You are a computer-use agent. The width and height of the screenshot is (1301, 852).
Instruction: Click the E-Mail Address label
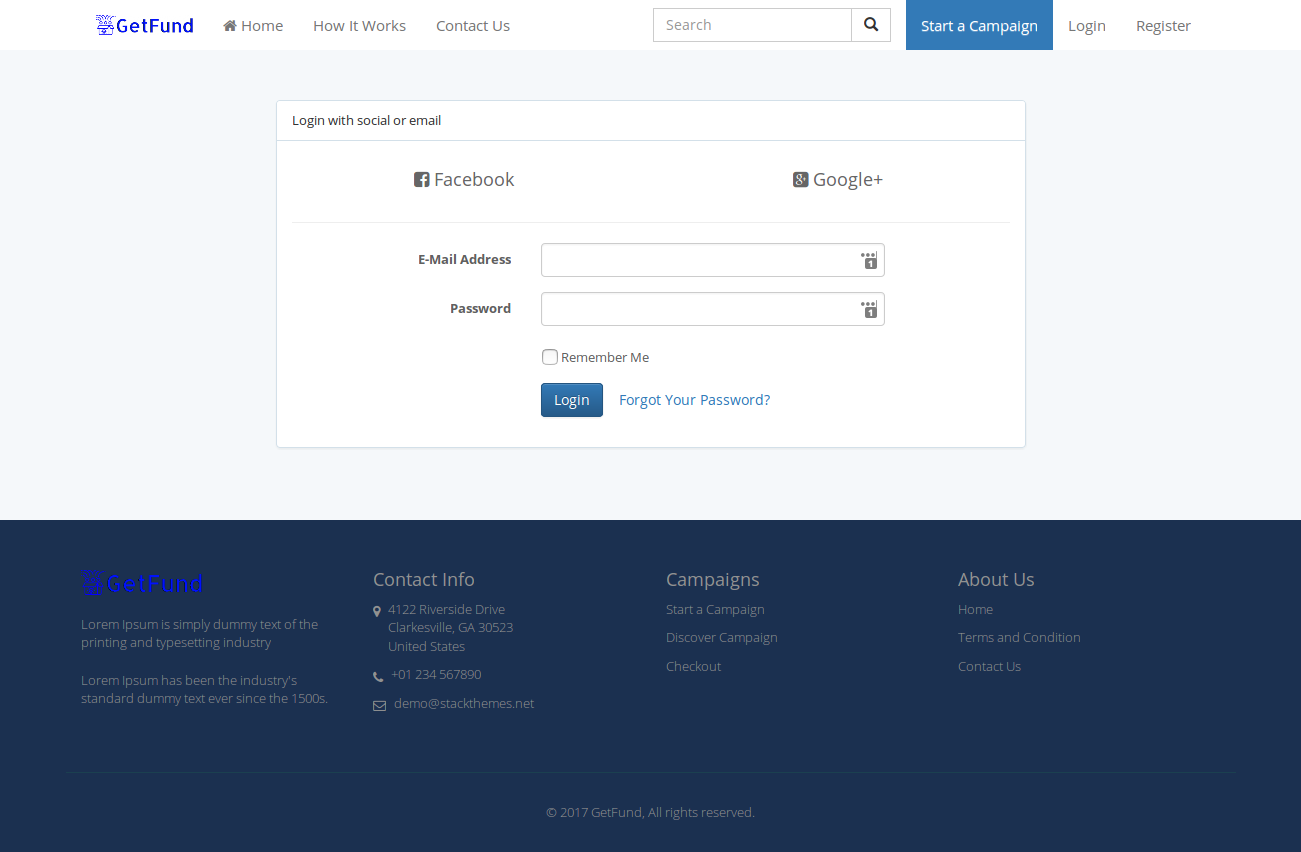[464, 260]
